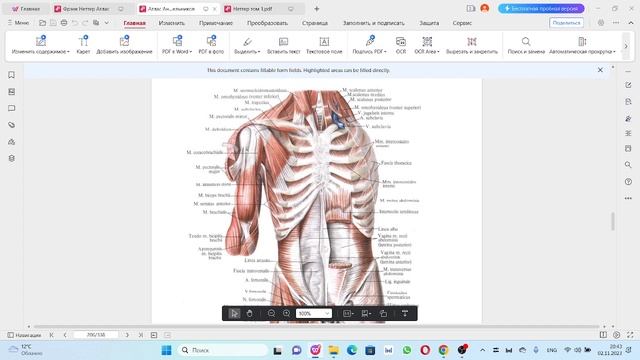This screenshot has height=360, width=640.
Task: Click Добавить изображение in the ribbon
Action: [124, 45]
